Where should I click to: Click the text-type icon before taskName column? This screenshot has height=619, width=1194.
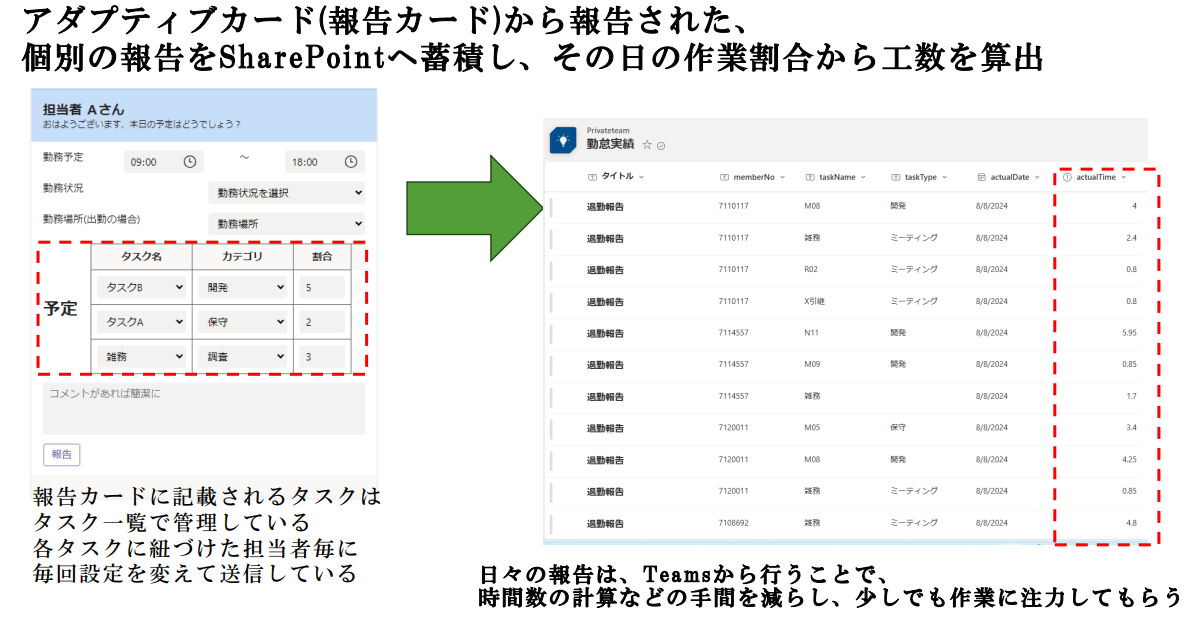click(x=810, y=177)
